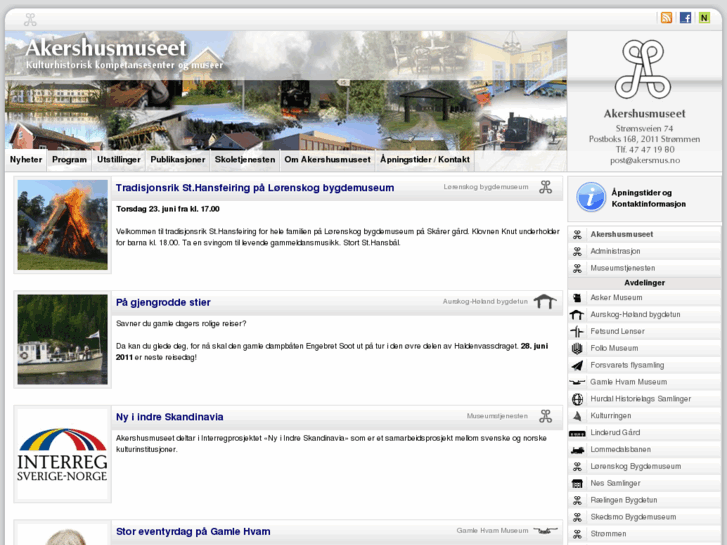Click the Lørenskog Bygdemuseum sidebar knot icon
The image size is (727, 545).
(577, 467)
